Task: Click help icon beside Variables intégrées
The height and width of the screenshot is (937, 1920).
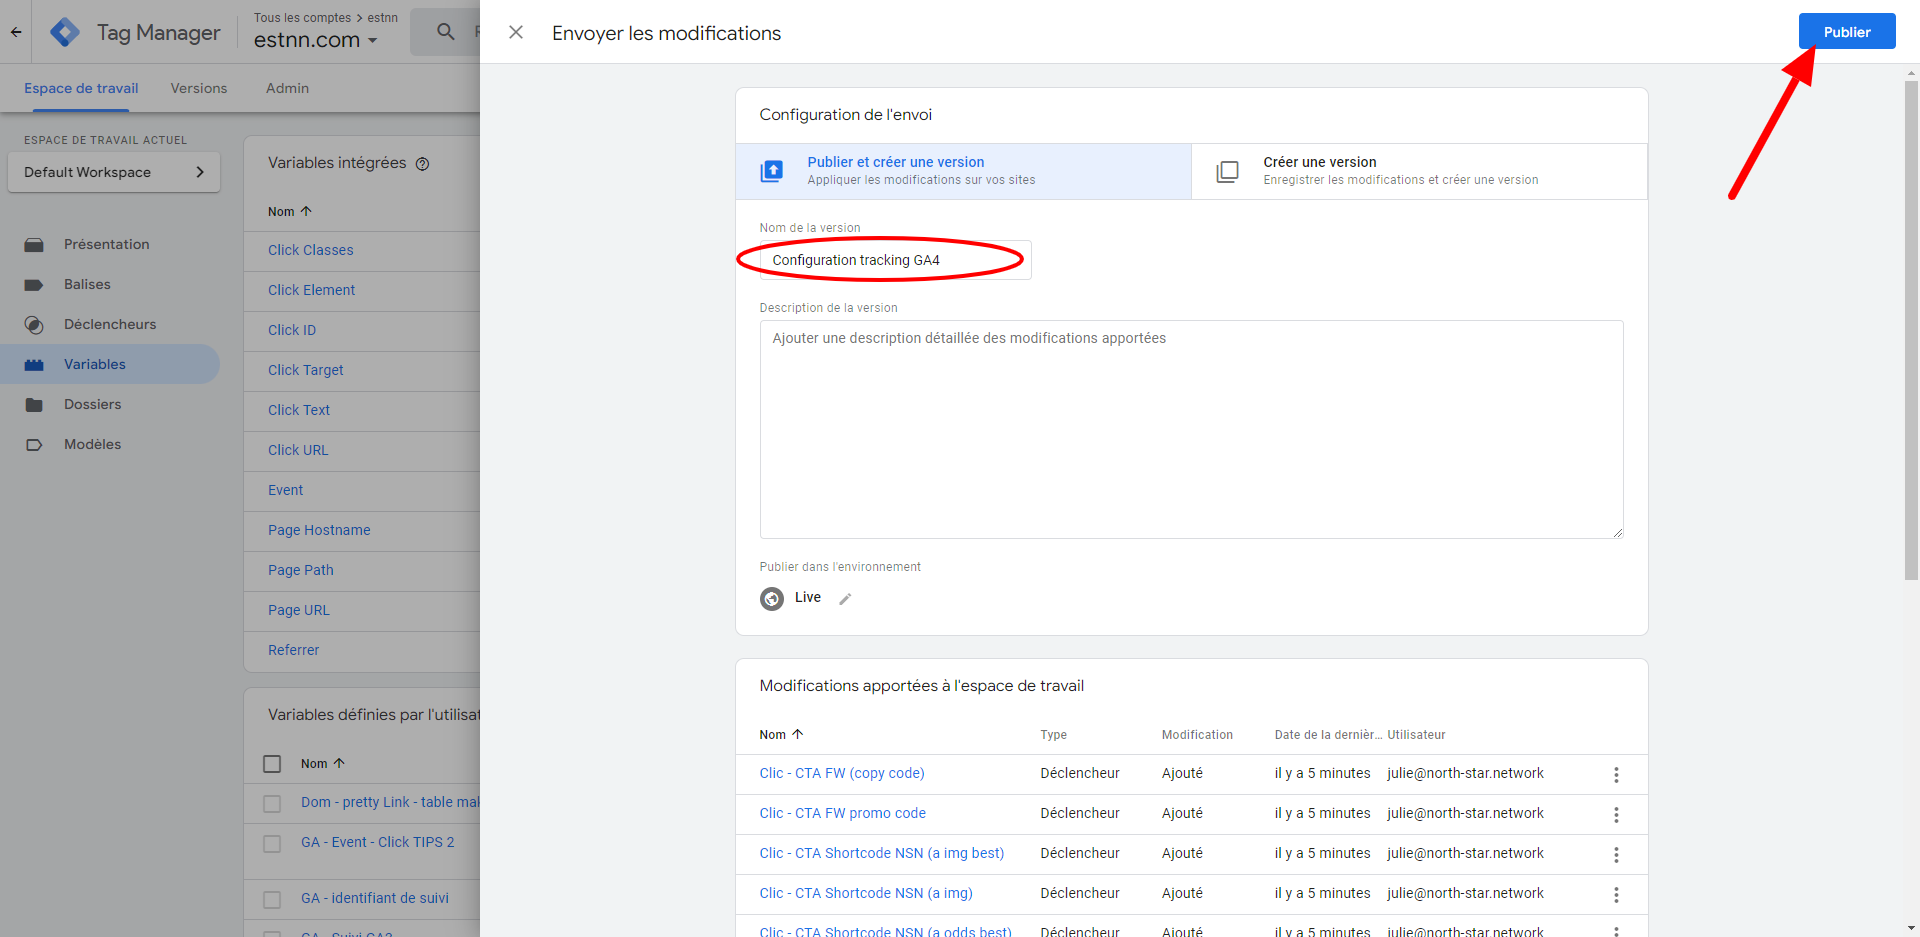Action: click(x=423, y=164)
